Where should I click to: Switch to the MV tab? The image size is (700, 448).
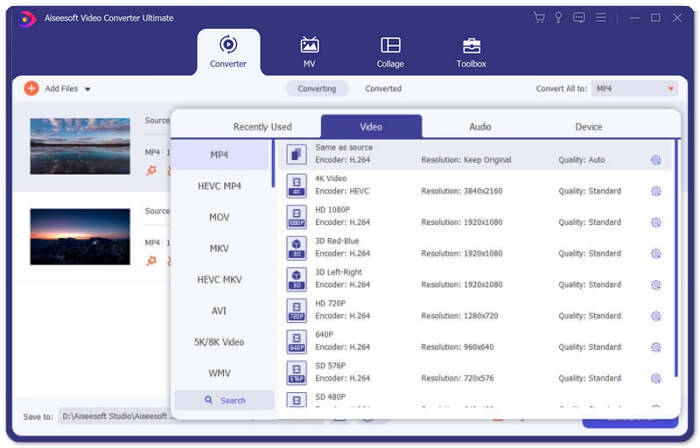(x=309, y=52)
